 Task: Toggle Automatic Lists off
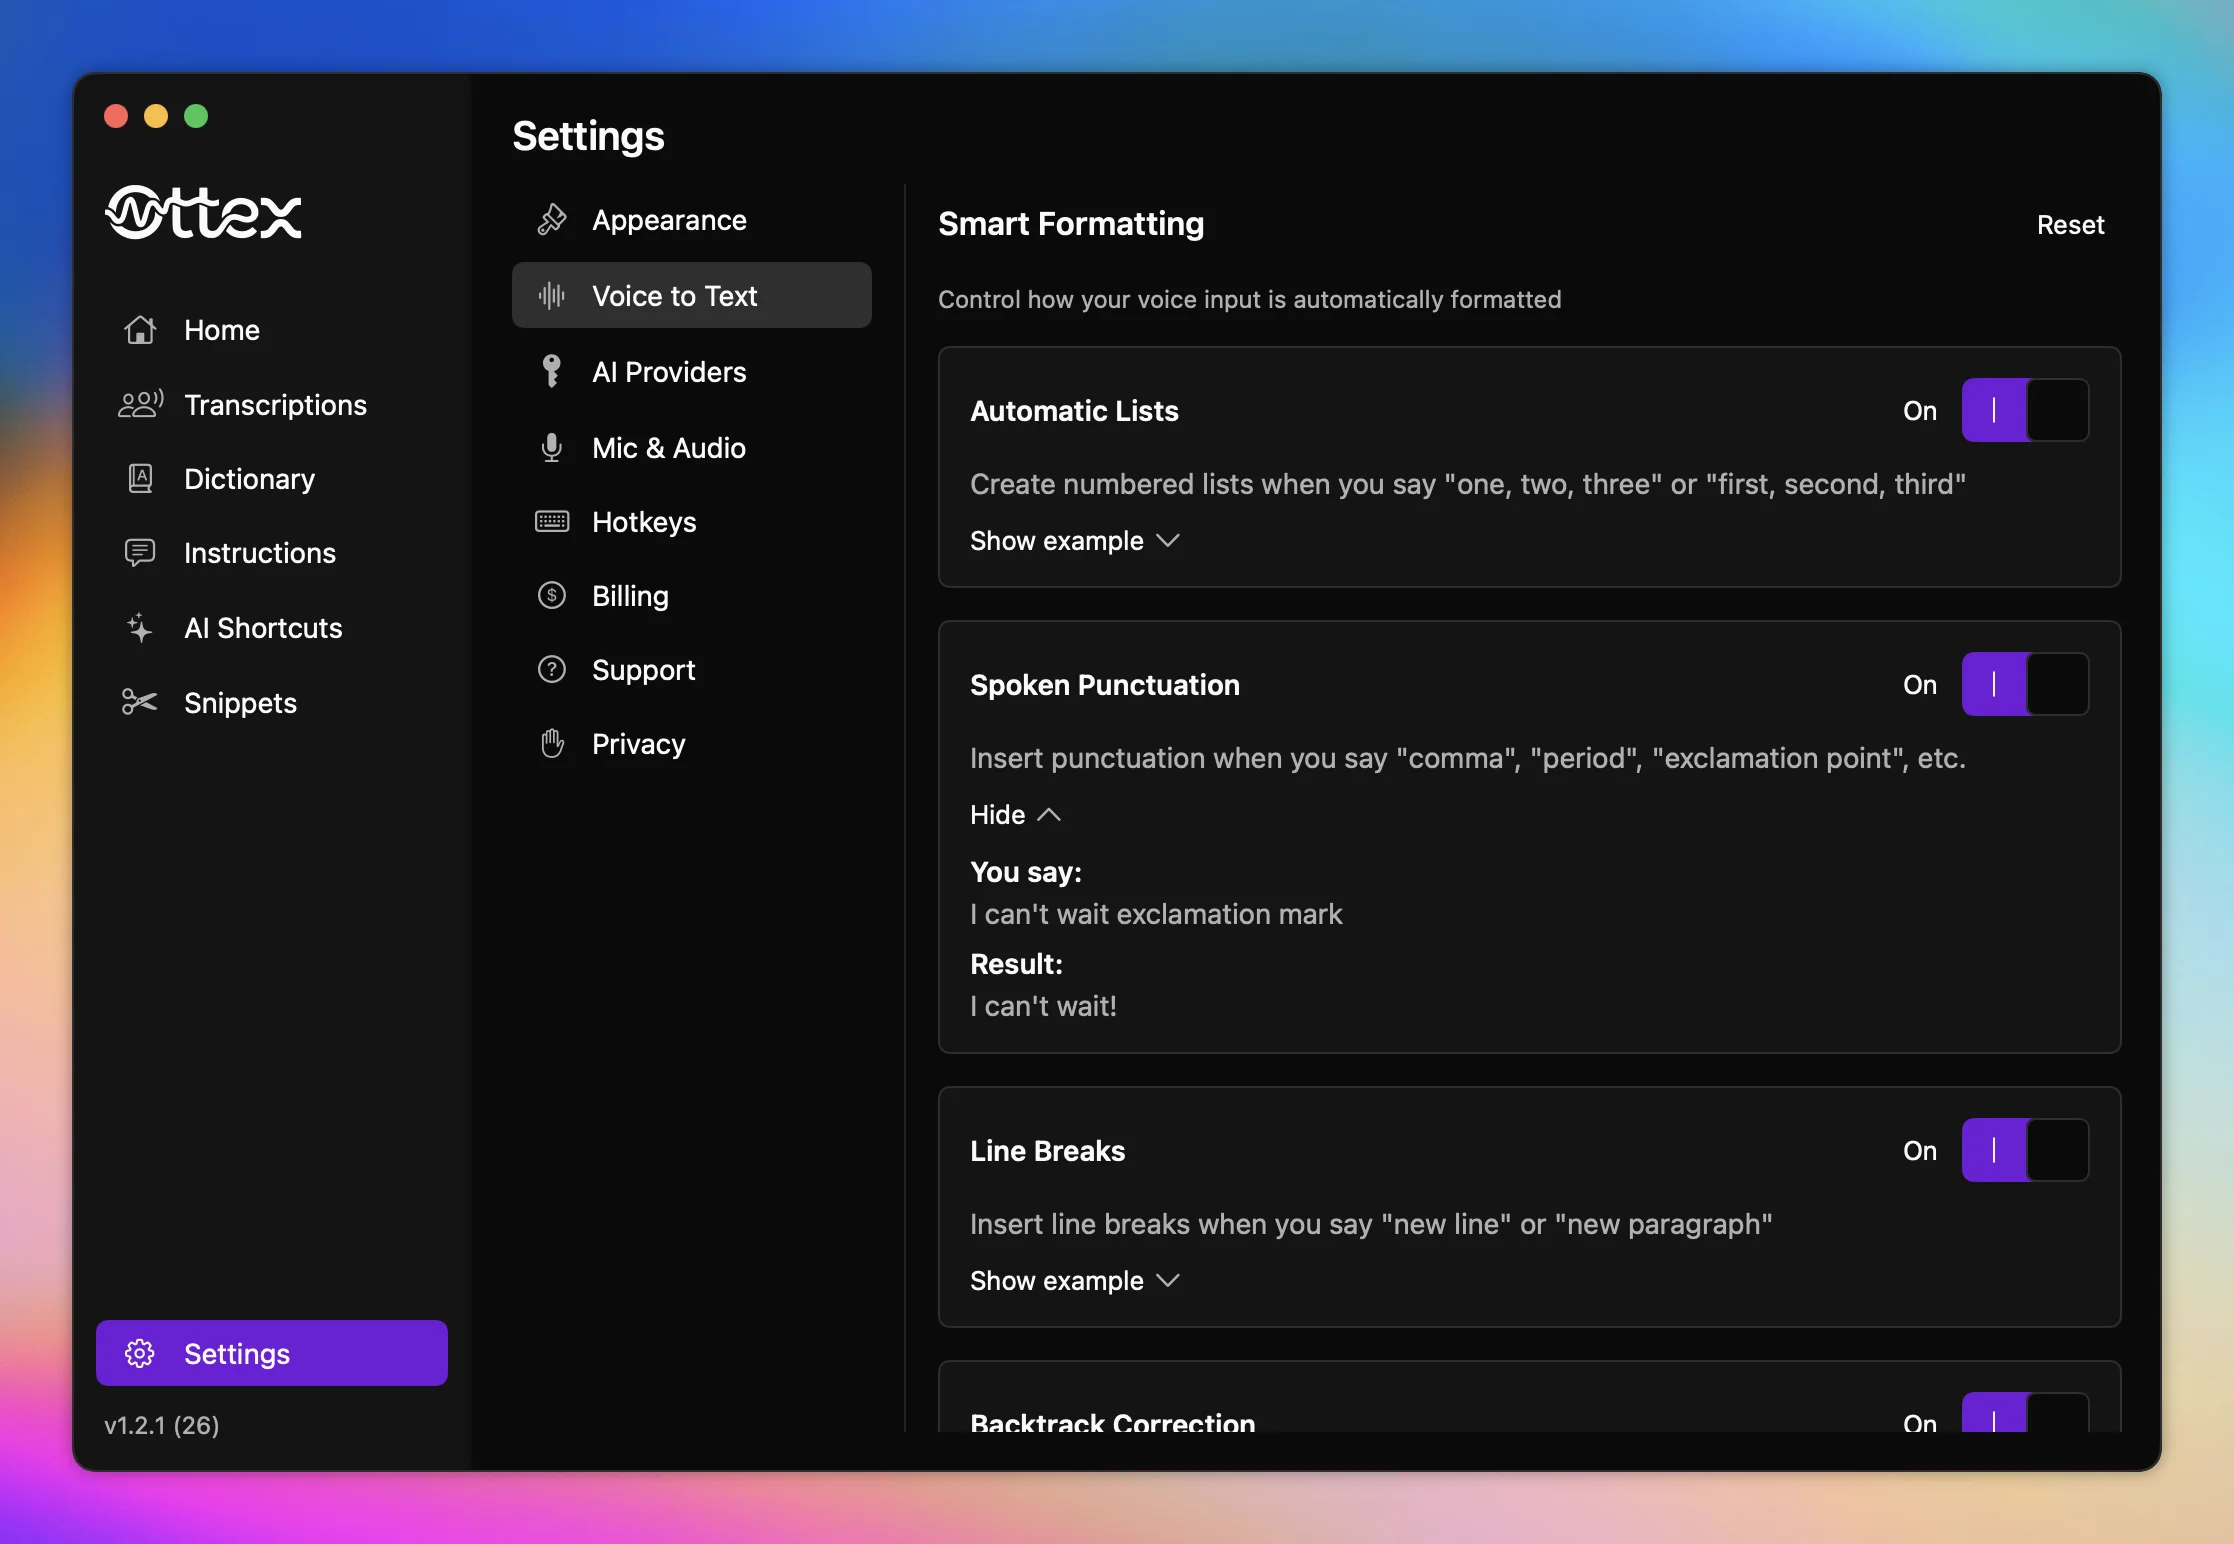[2025, 410]
